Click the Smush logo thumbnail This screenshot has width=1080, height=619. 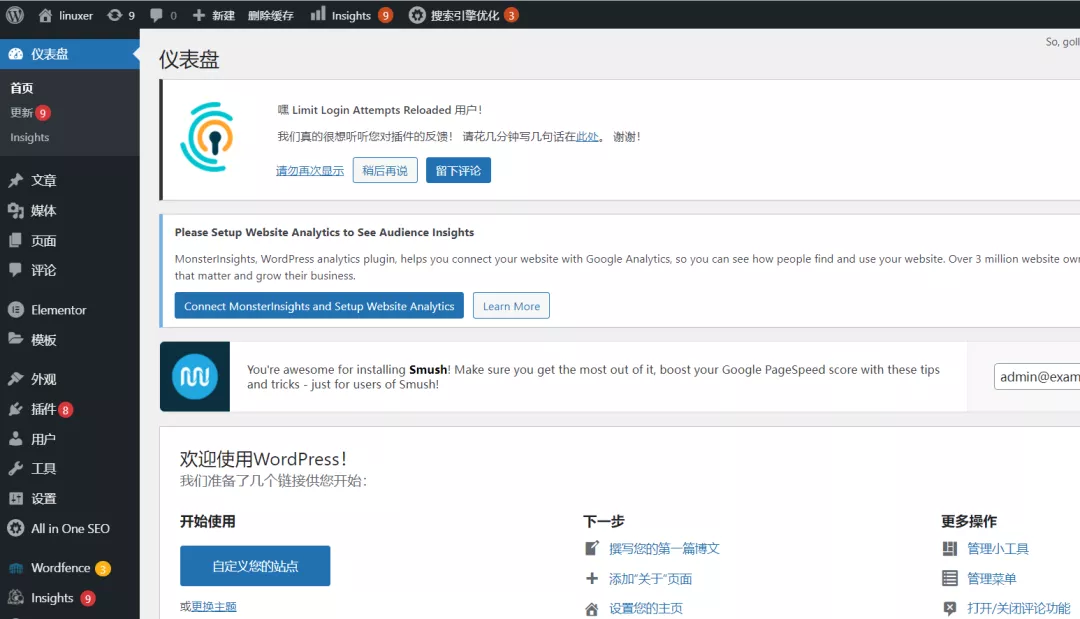pos(195,377)
